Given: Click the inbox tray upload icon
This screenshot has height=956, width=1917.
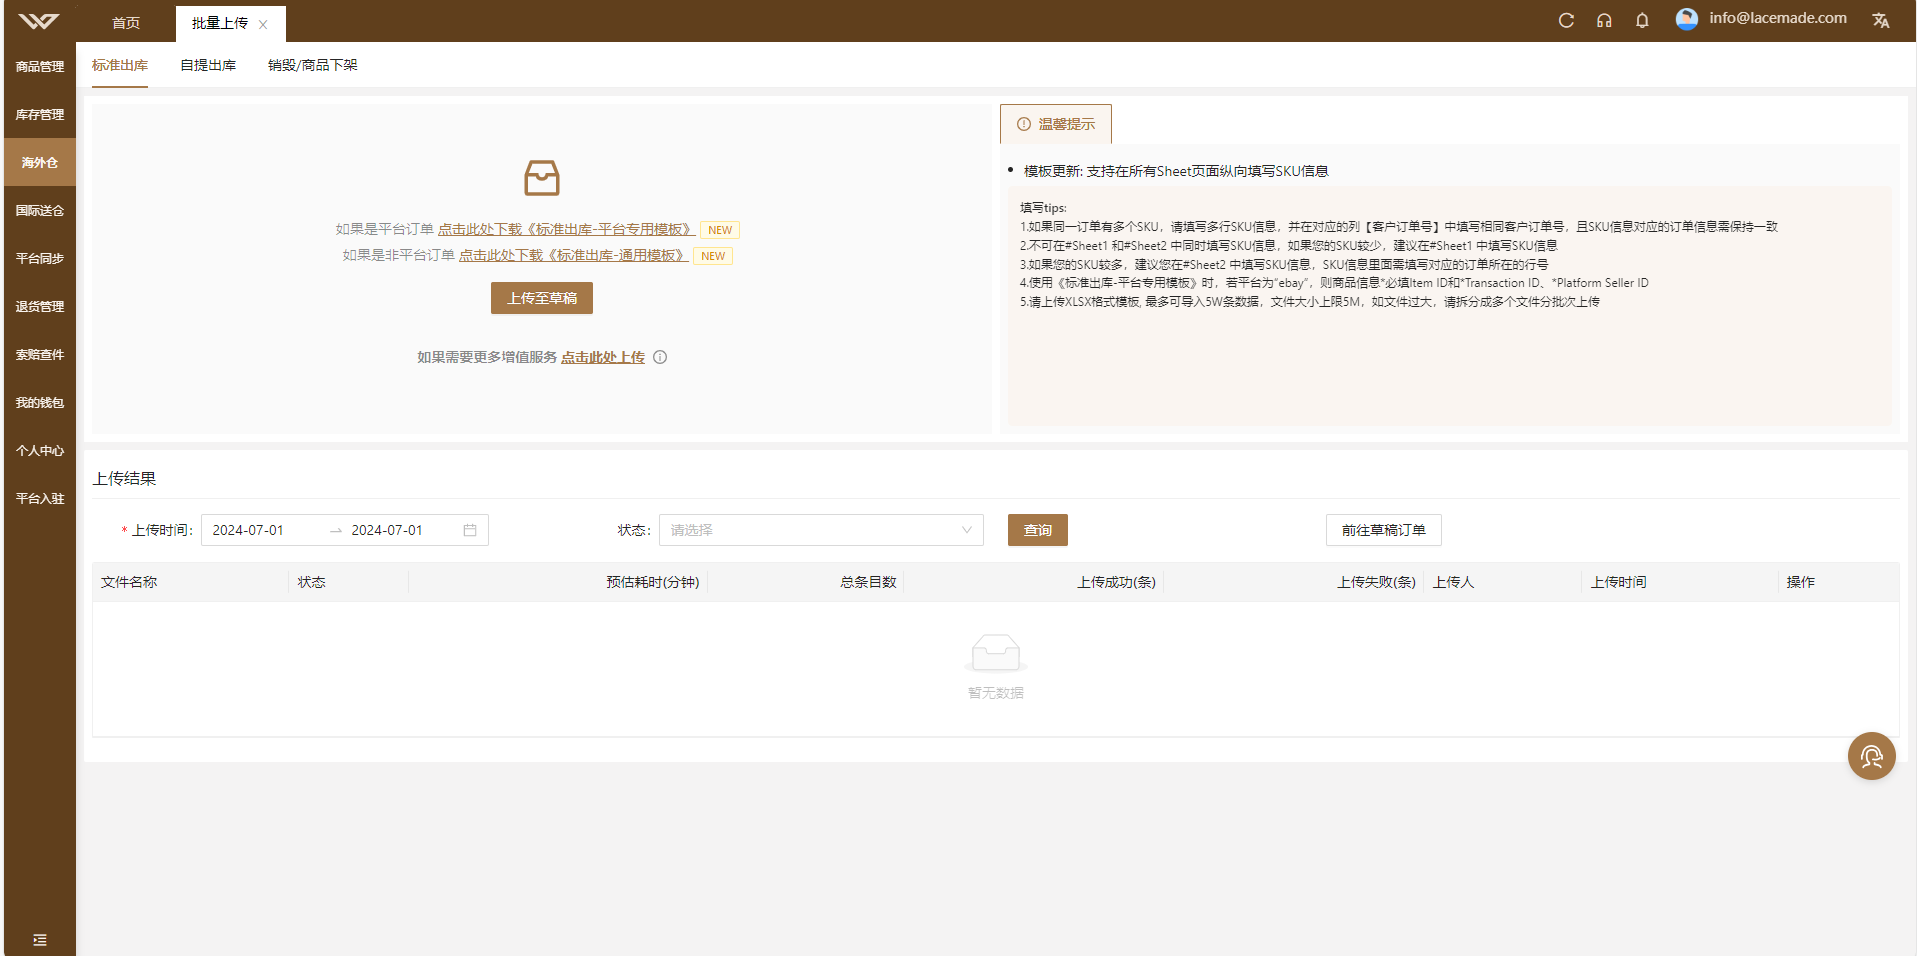Looking at the screenshot, I should coord(542,178).
